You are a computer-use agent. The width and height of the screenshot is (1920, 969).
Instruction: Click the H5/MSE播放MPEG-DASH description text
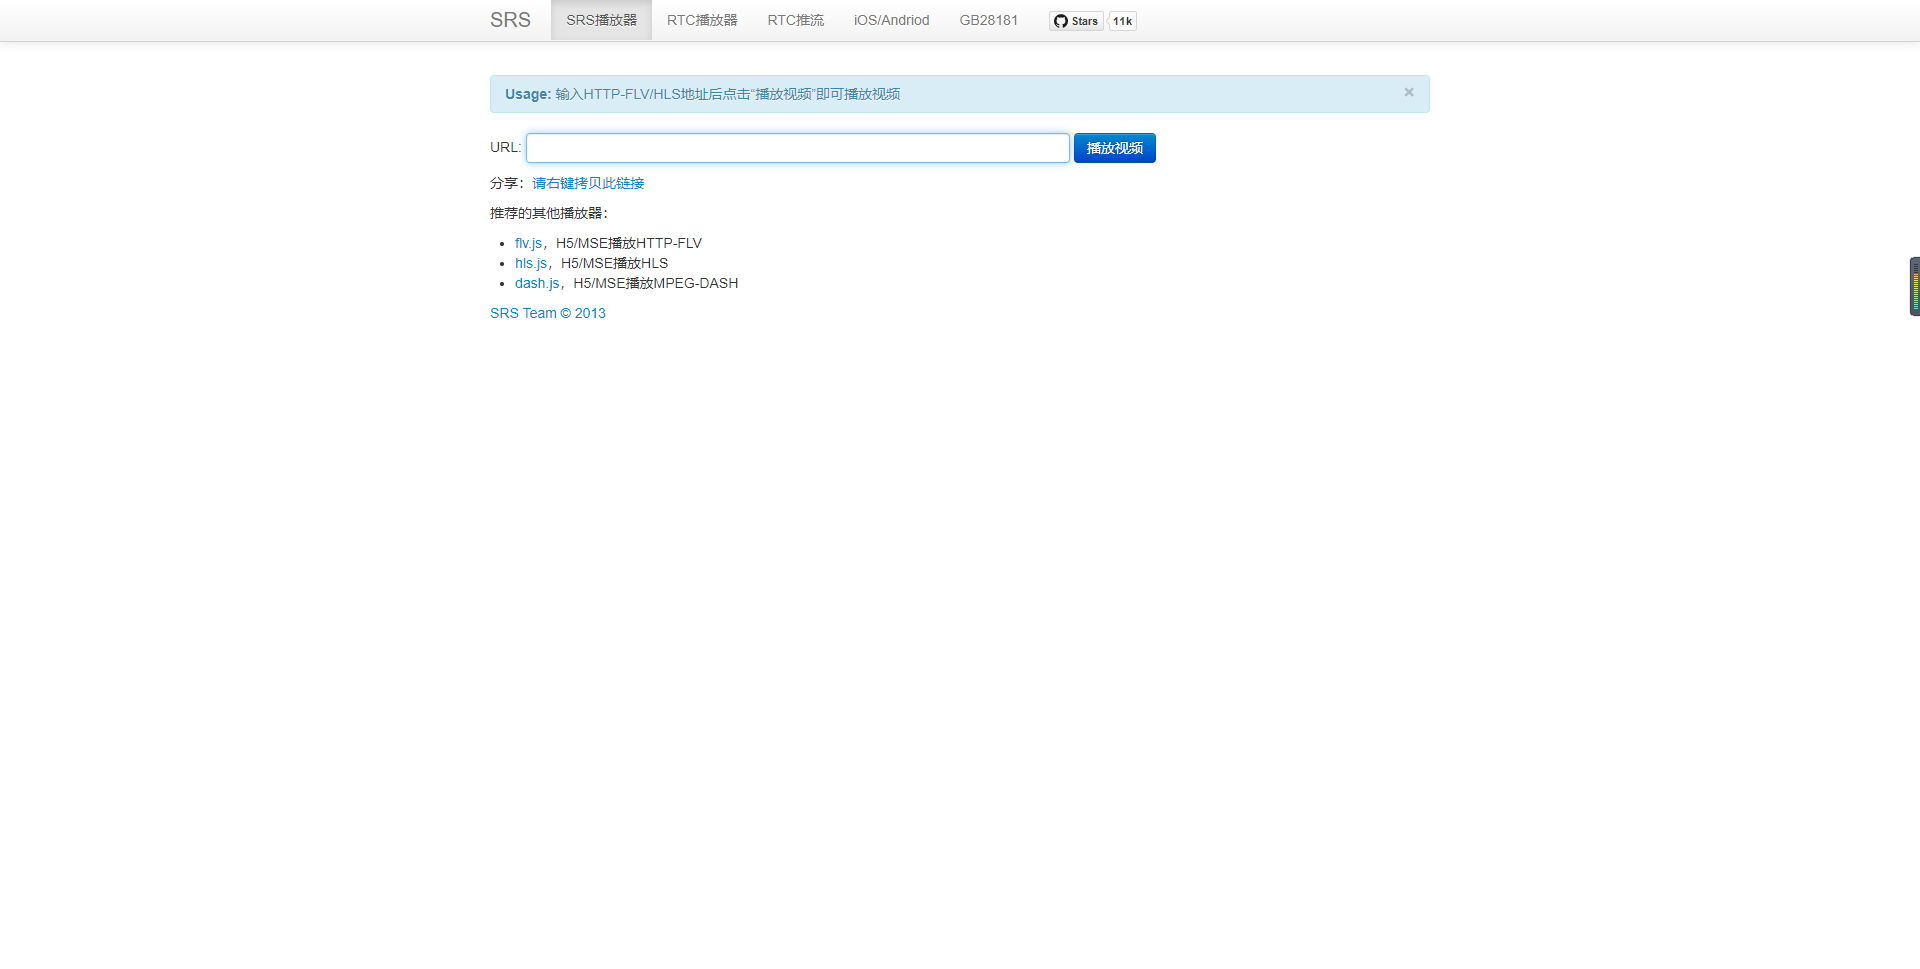(x=656, y=283)
